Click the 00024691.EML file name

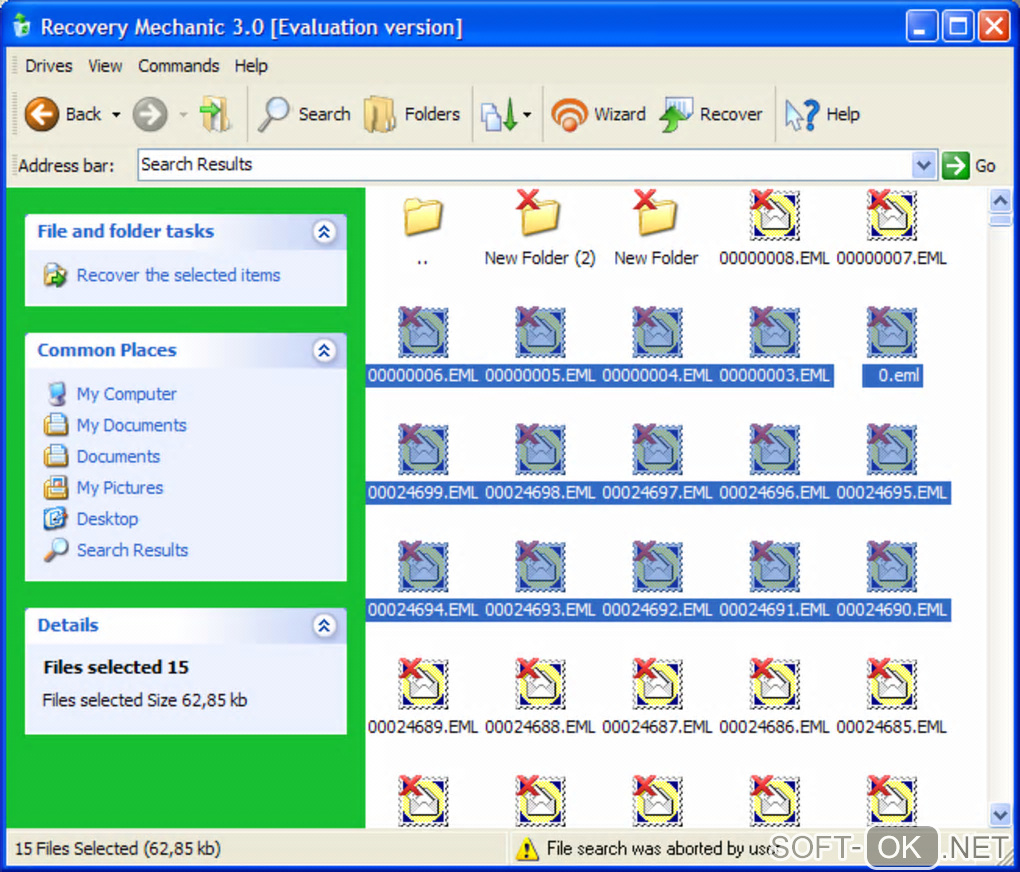coord(774,610)
